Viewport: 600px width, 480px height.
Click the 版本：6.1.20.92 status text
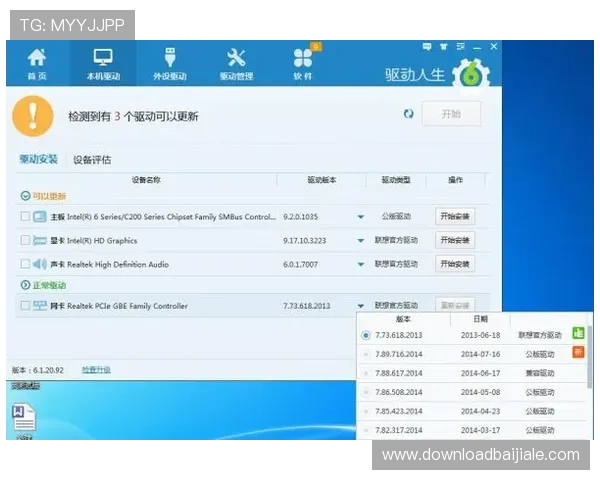[38, 370]
